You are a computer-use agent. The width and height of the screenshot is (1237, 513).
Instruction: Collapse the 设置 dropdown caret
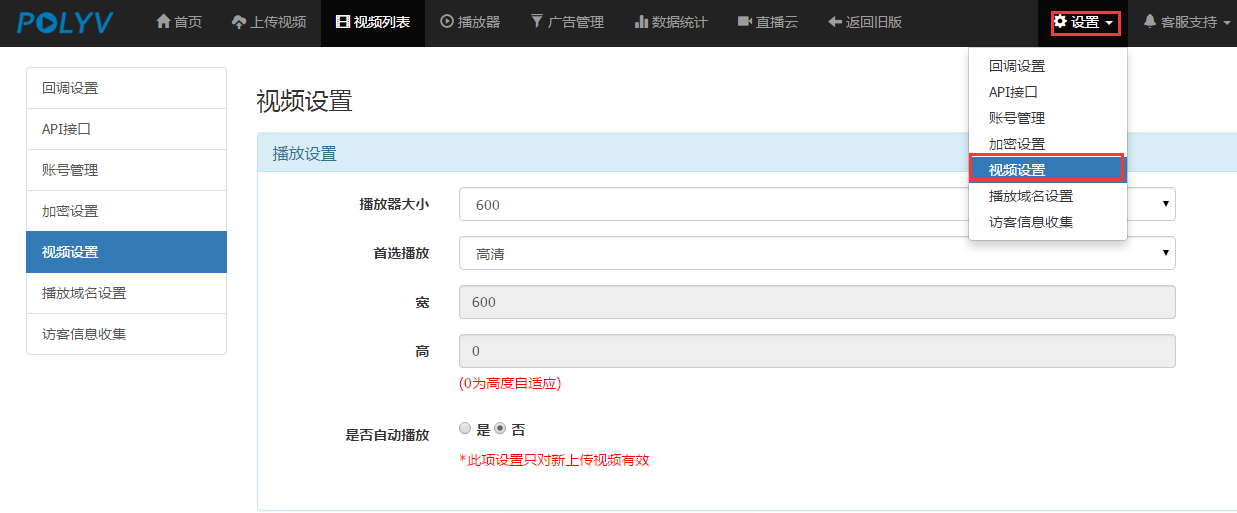[x=1109, y=23]
